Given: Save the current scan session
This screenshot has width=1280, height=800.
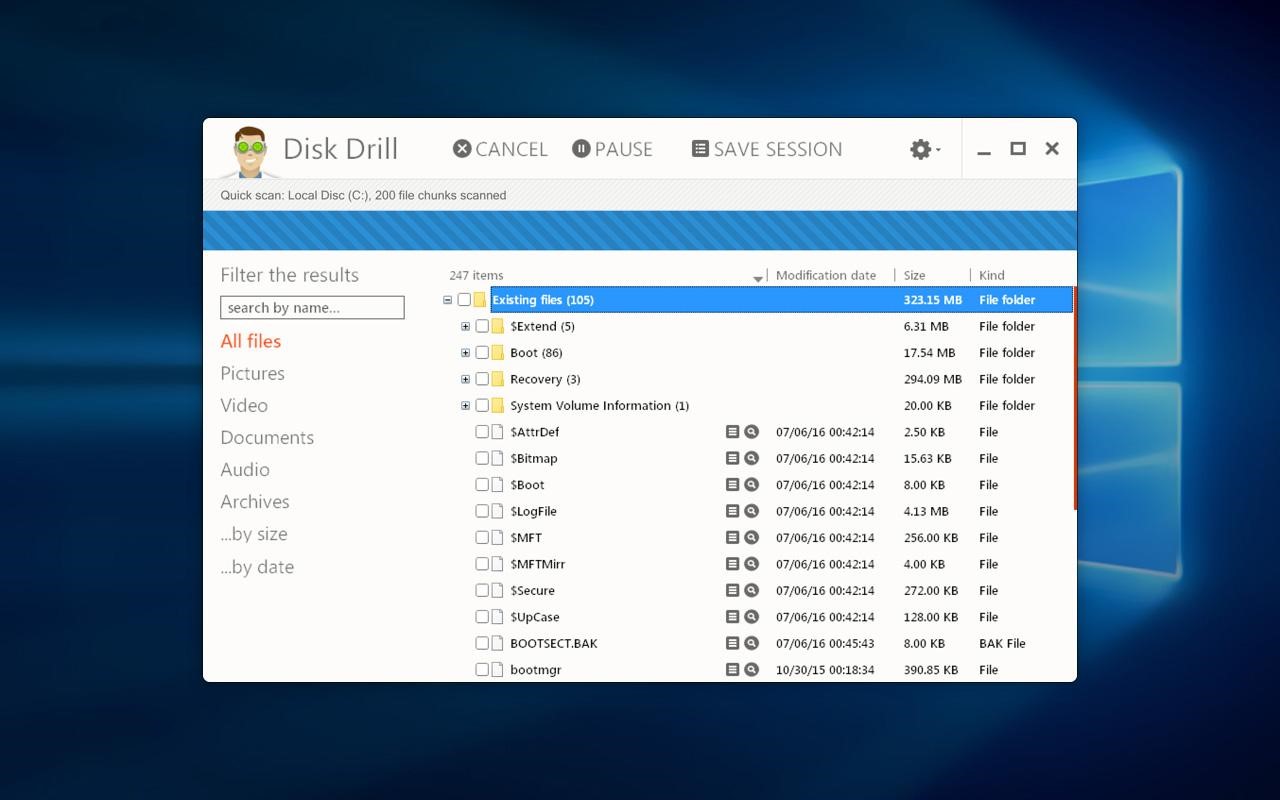Looking at the screenshot, I should tap(767, 149).
